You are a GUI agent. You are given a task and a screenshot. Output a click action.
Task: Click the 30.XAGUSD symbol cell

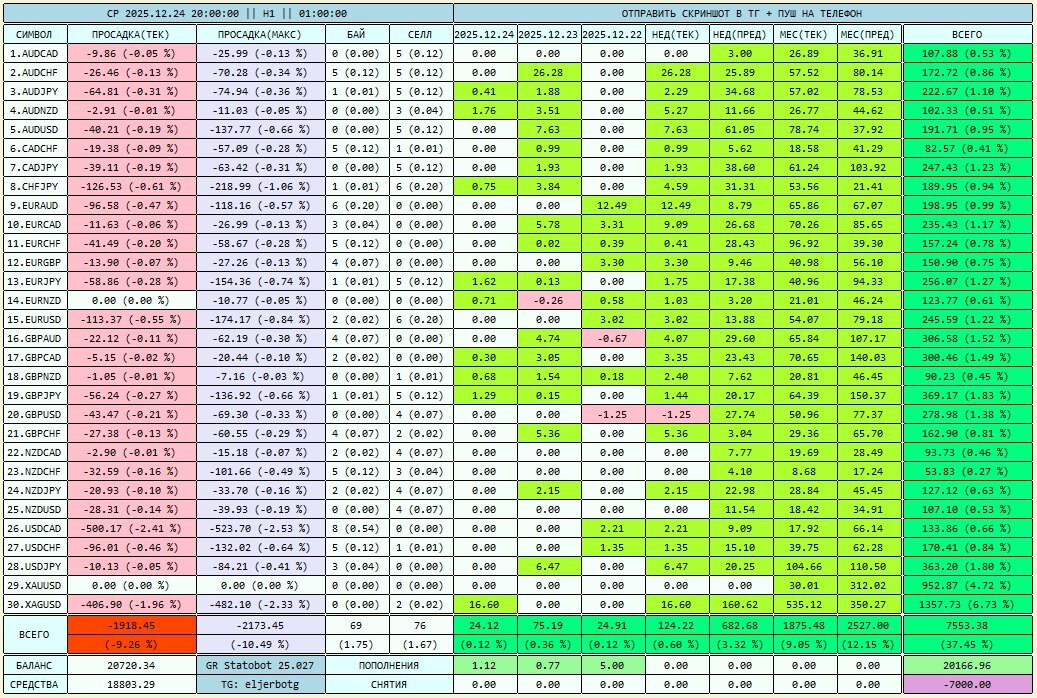(34, 605)
